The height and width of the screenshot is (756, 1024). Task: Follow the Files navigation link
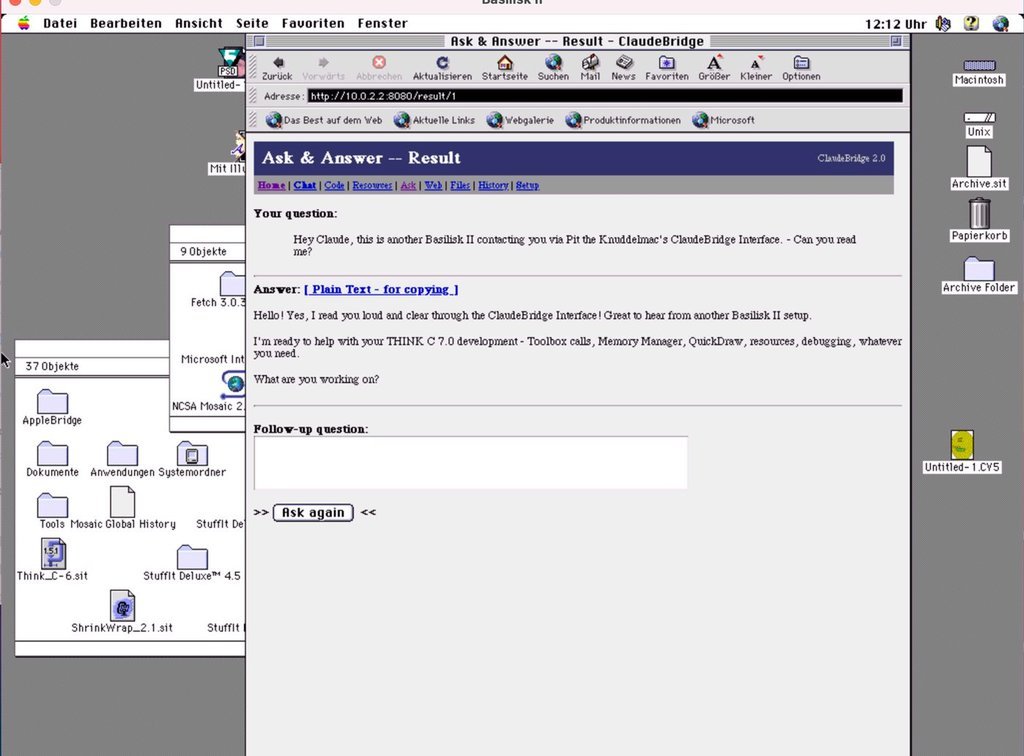pyautogui.click(x=460, y=185)
